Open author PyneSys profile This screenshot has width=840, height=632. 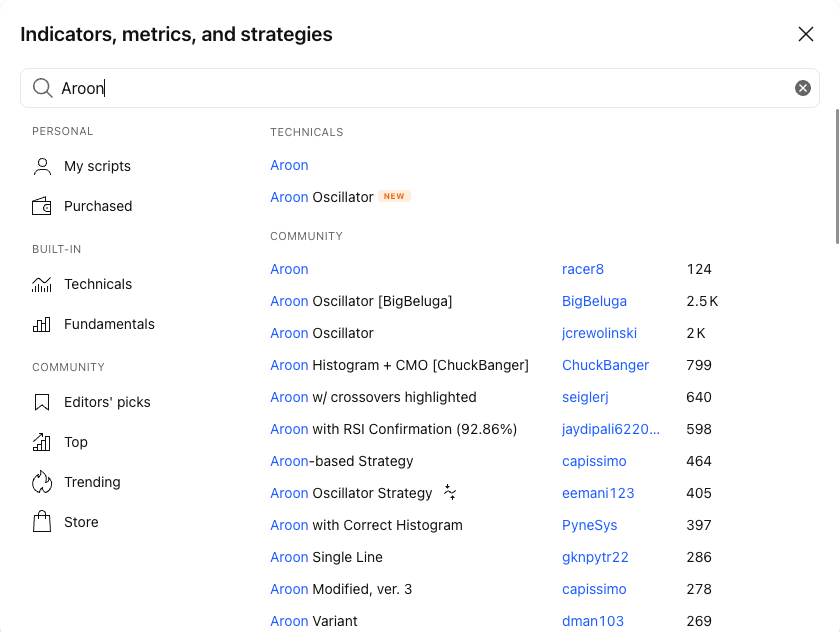tap(589, 525)
